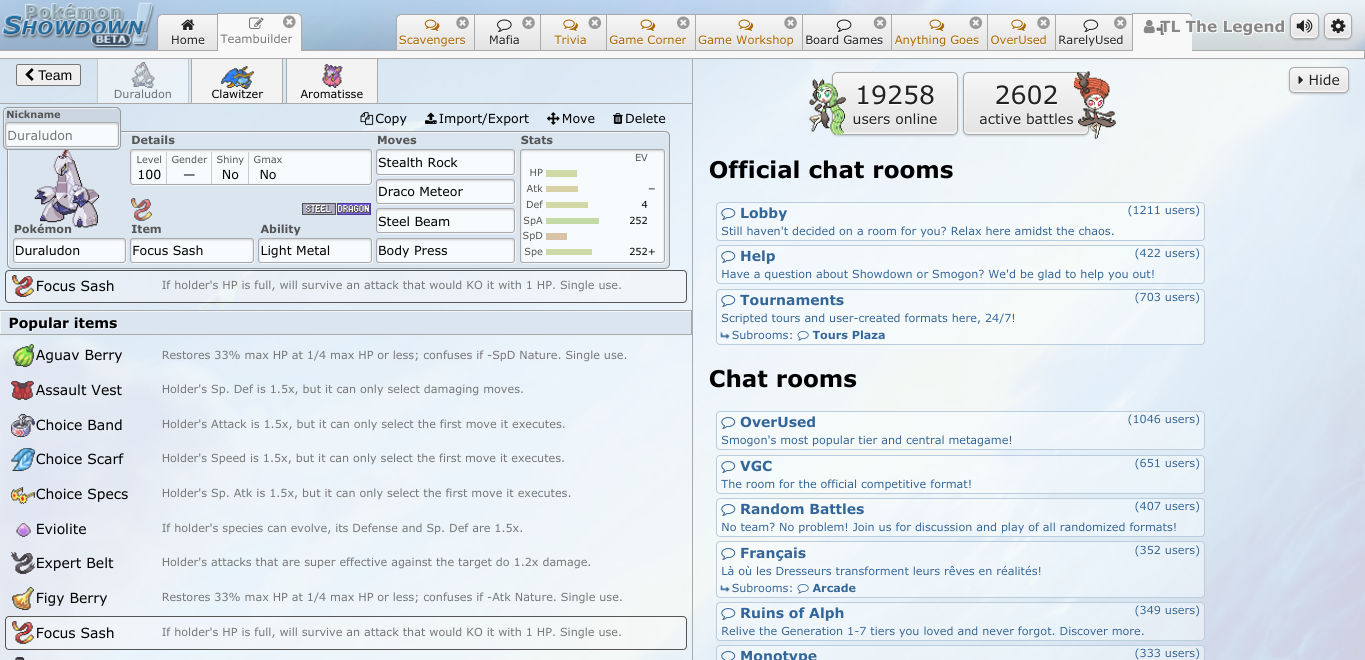1365x660 pixels.
Task: Open the options gear menu
Action: click(x=1339, y=27)
